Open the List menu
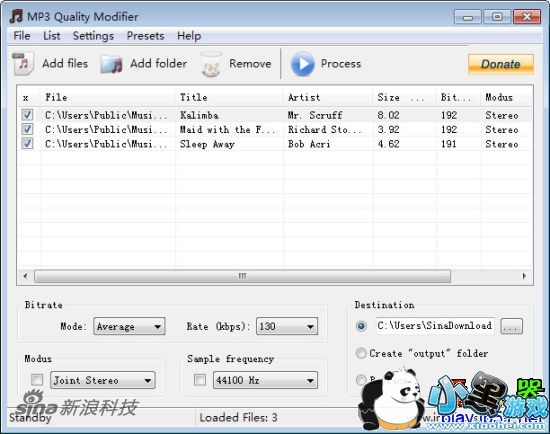This screenshot has height=434, width=550. 52,35
